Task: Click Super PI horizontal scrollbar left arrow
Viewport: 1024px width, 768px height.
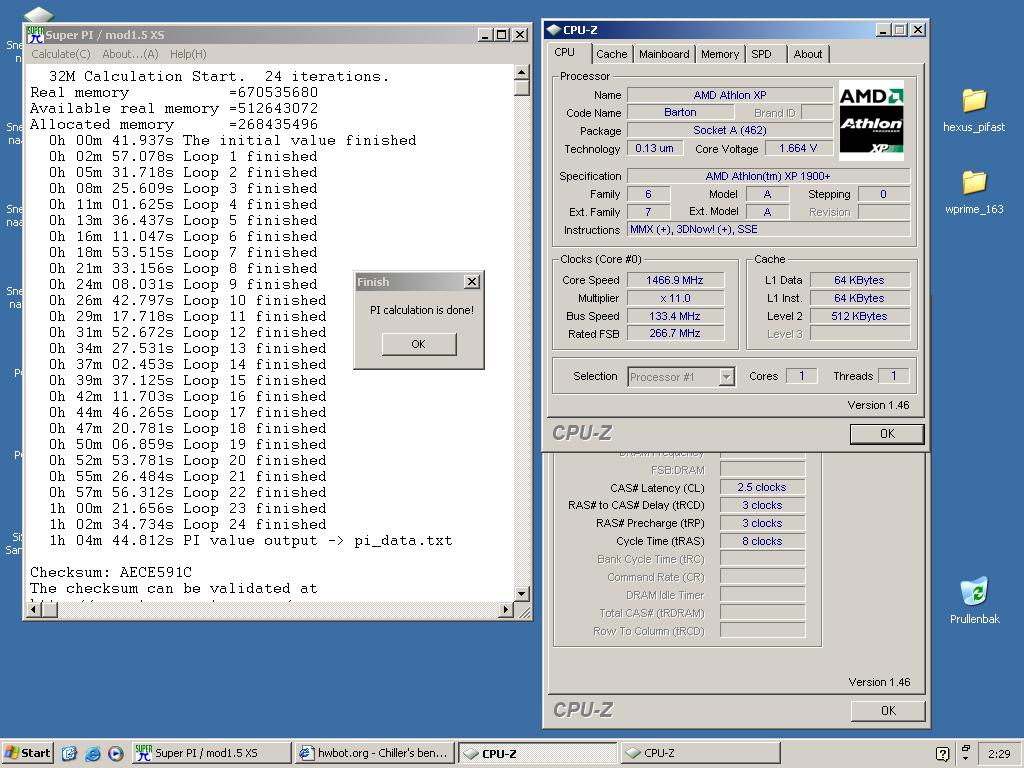Action: coord(34,609)
